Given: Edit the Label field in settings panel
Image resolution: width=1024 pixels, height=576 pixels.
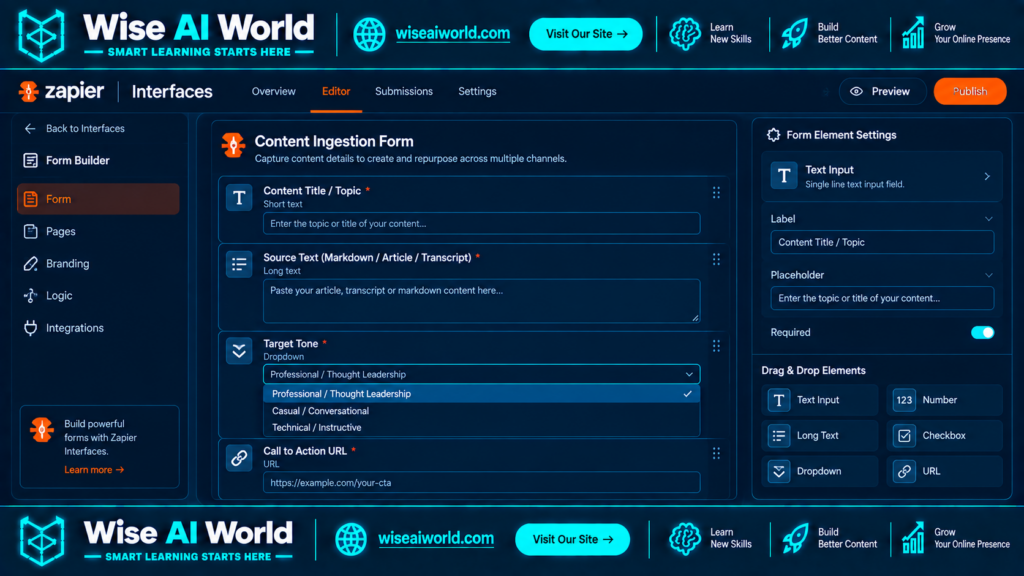Looking at the screenshot, I should [x=882, y=242].
